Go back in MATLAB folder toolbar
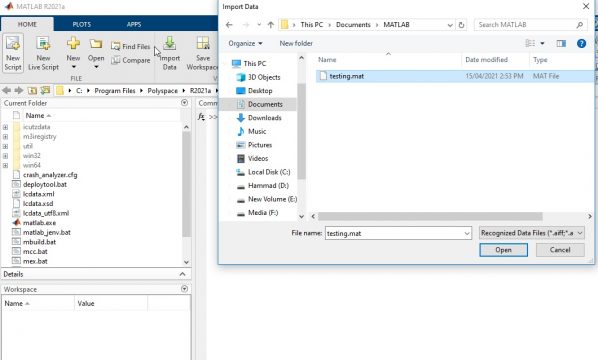The image size is (598, 360). click(x=6, y=90)
